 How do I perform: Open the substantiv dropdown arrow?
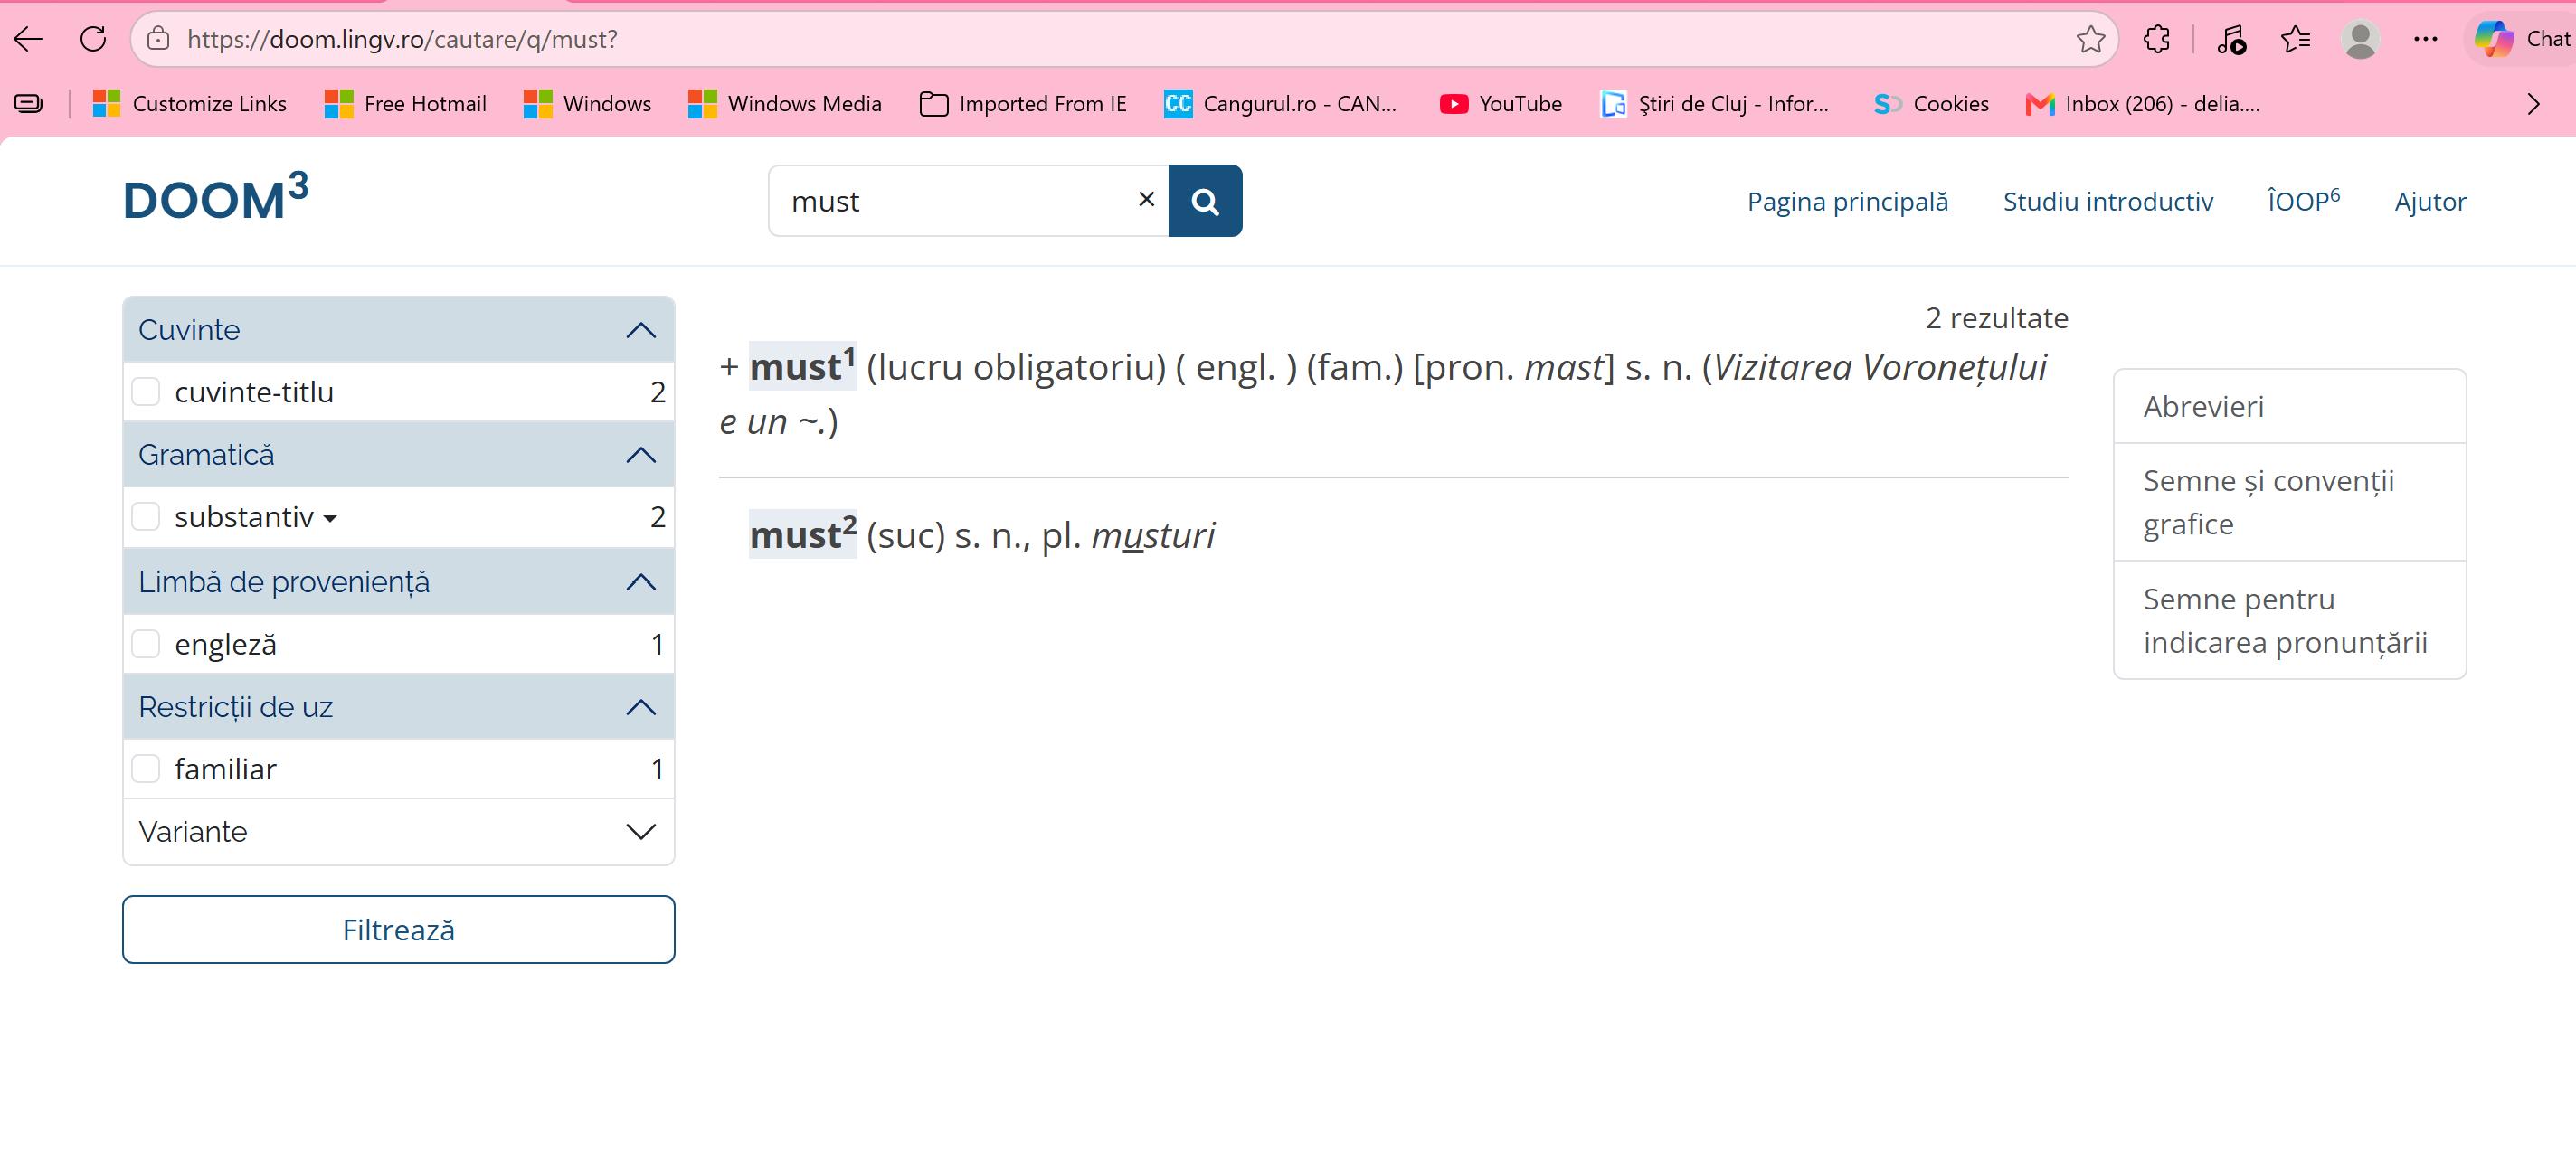coord(331,519)
